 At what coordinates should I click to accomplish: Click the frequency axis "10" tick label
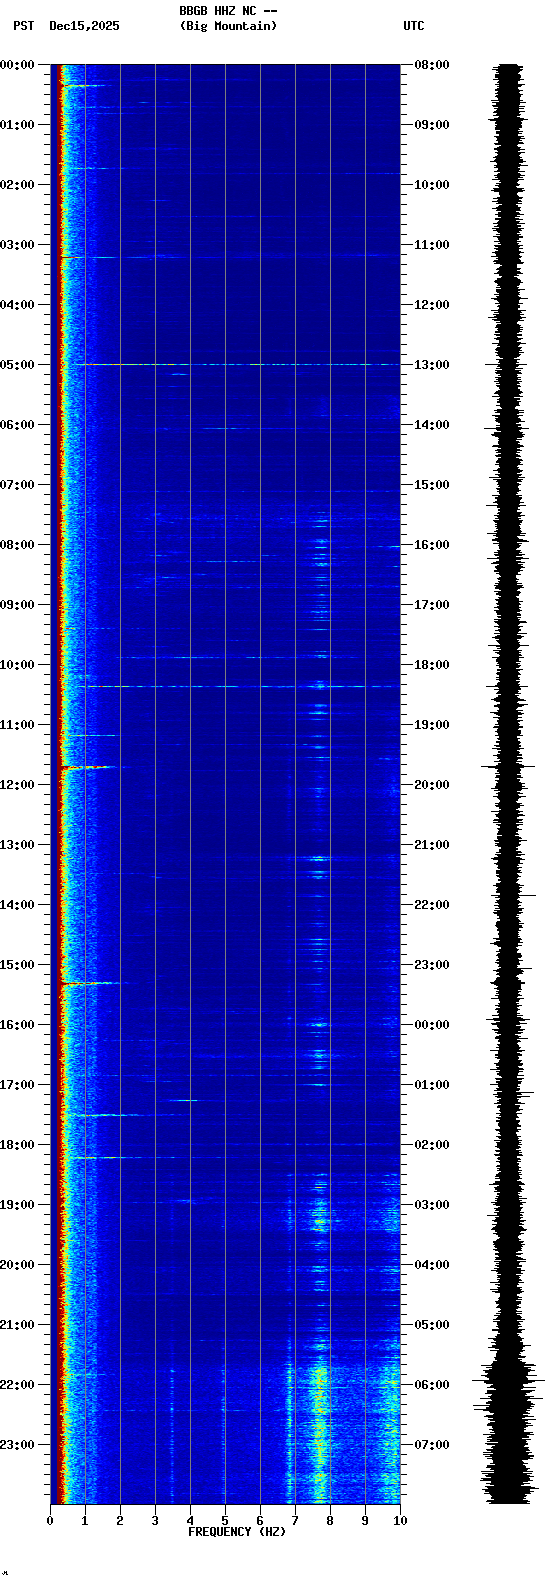pos(400,1521)
